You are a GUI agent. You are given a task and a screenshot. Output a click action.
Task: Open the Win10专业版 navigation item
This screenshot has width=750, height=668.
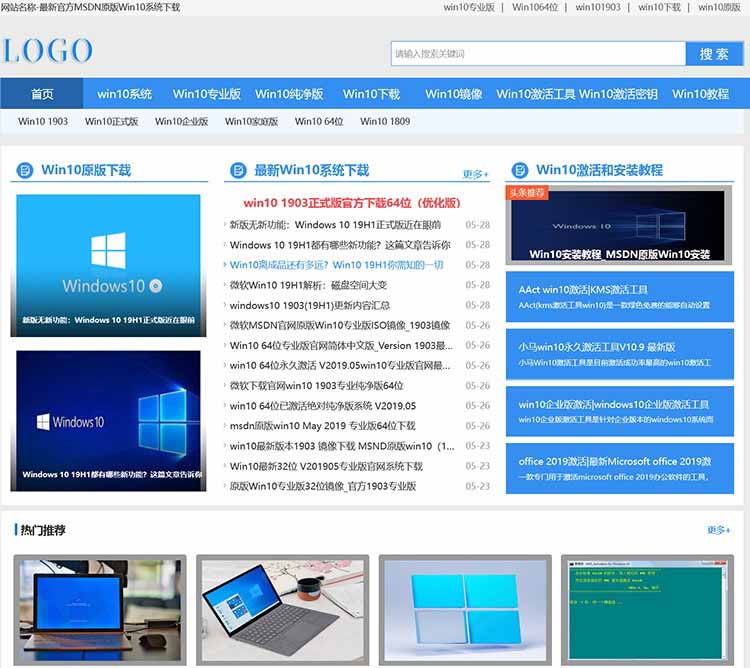(207, 94)
